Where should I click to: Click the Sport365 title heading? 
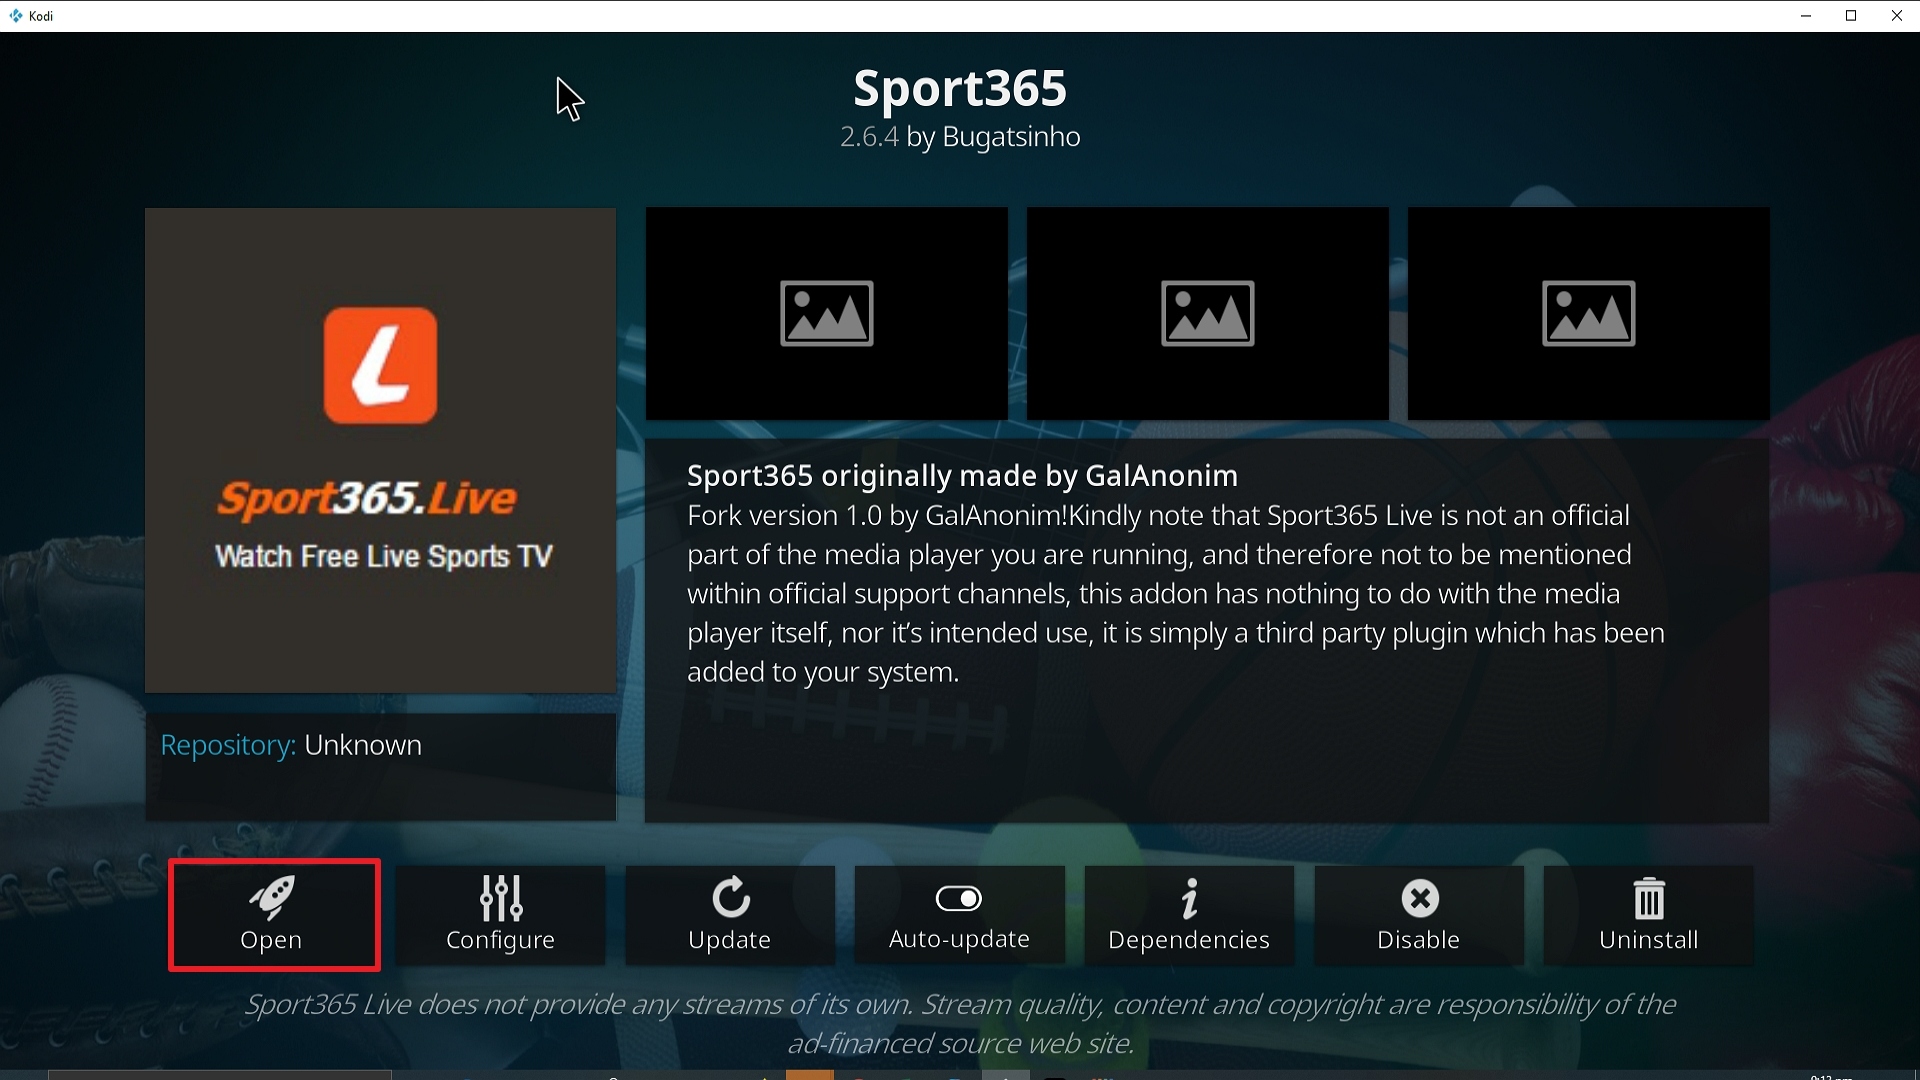coord(960,88)
